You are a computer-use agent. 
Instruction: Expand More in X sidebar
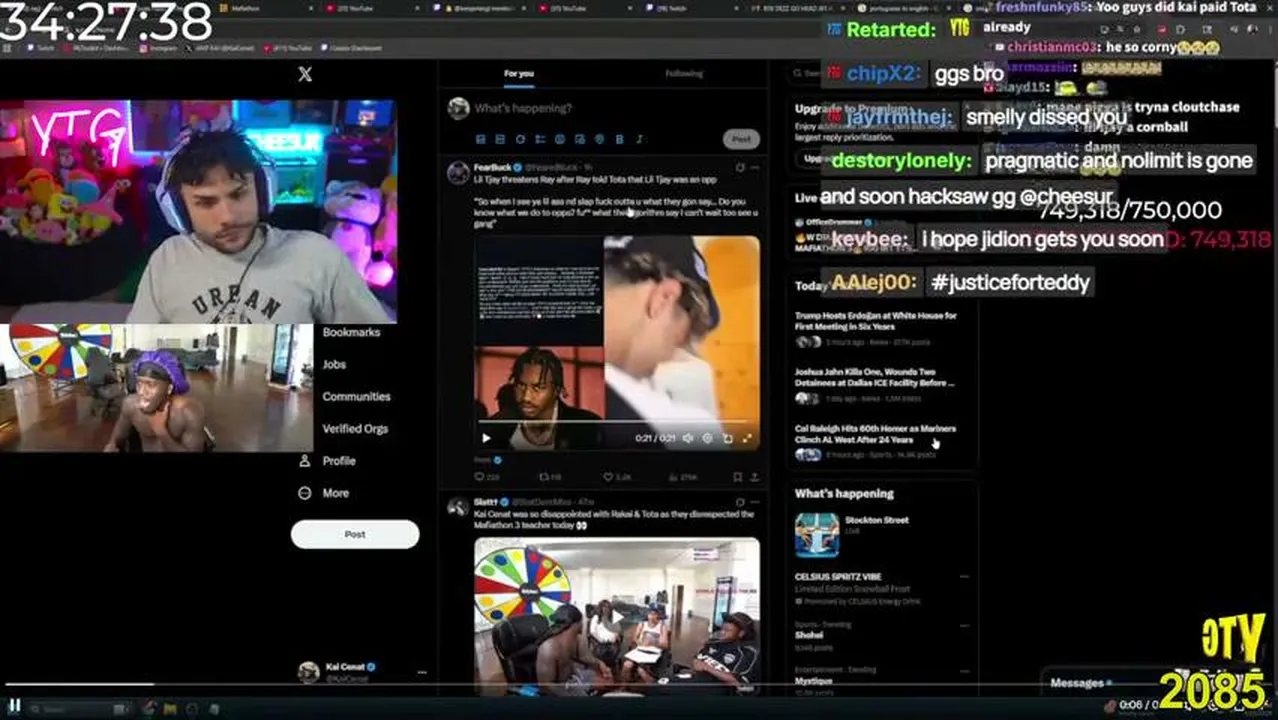[x=324, y=493]
